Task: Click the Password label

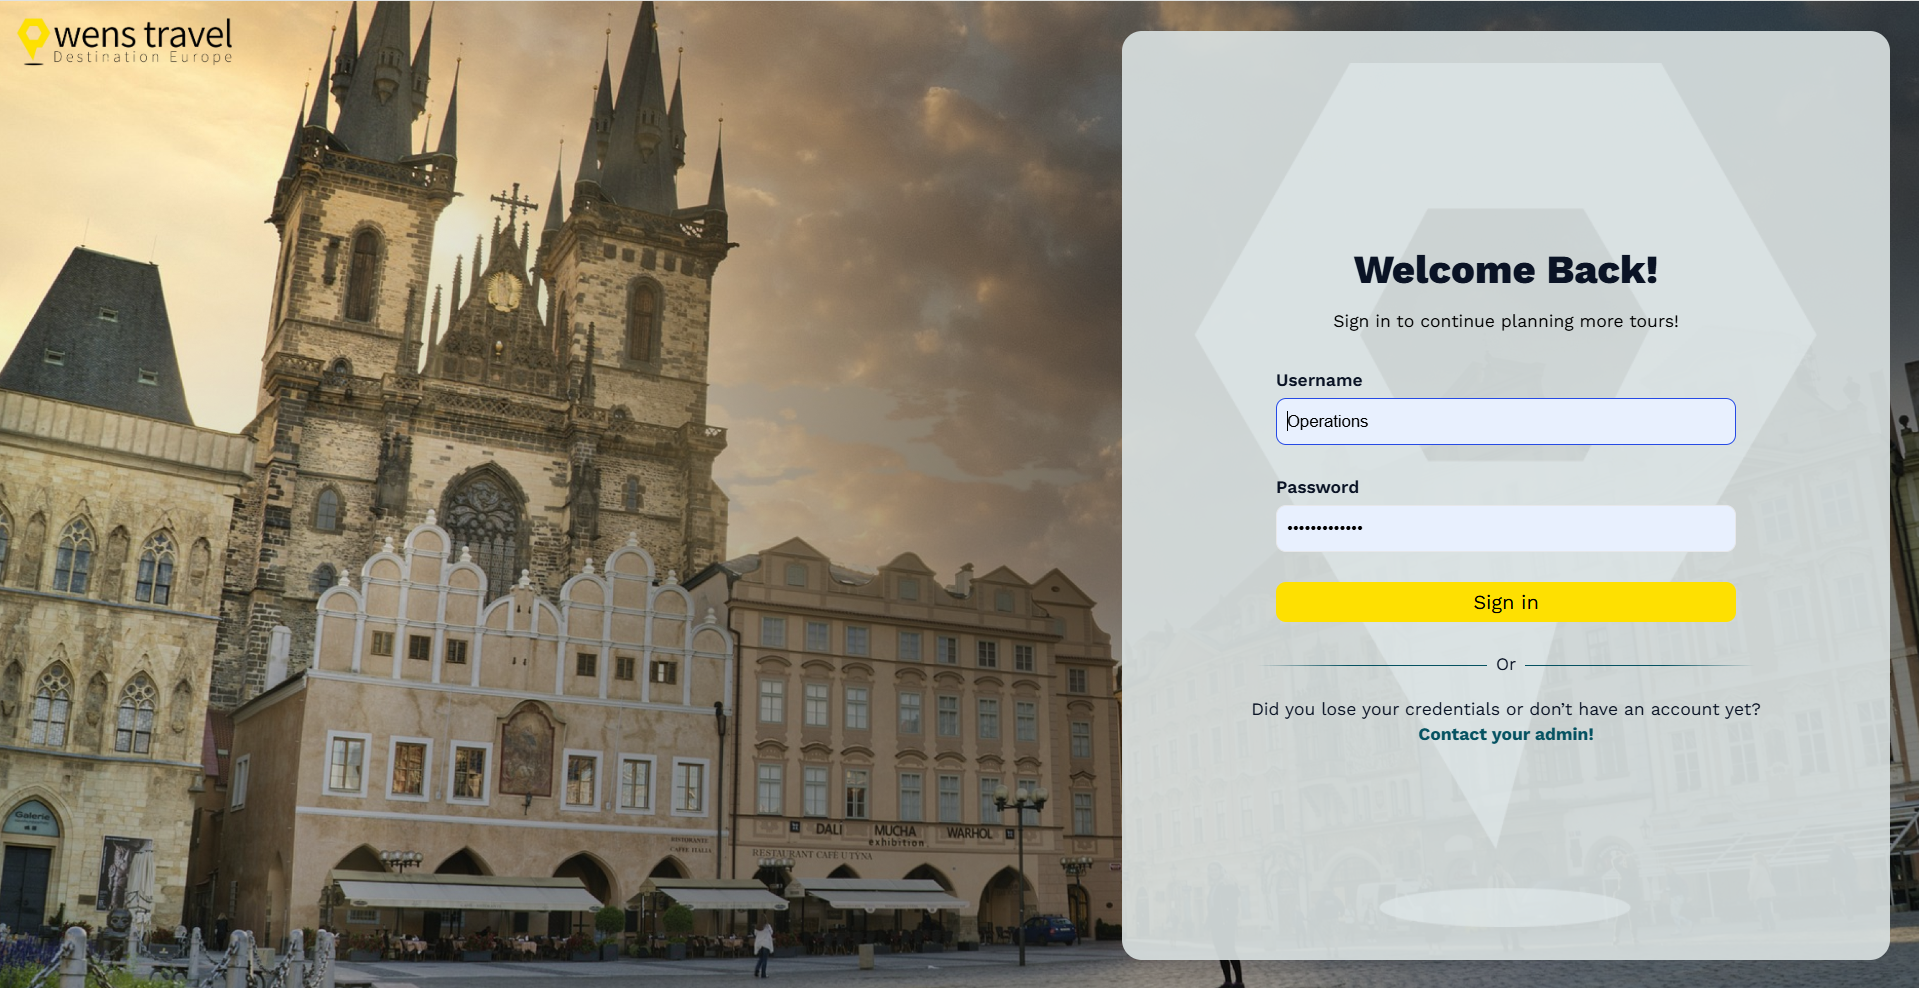Action: click(x=1317, y=487)
